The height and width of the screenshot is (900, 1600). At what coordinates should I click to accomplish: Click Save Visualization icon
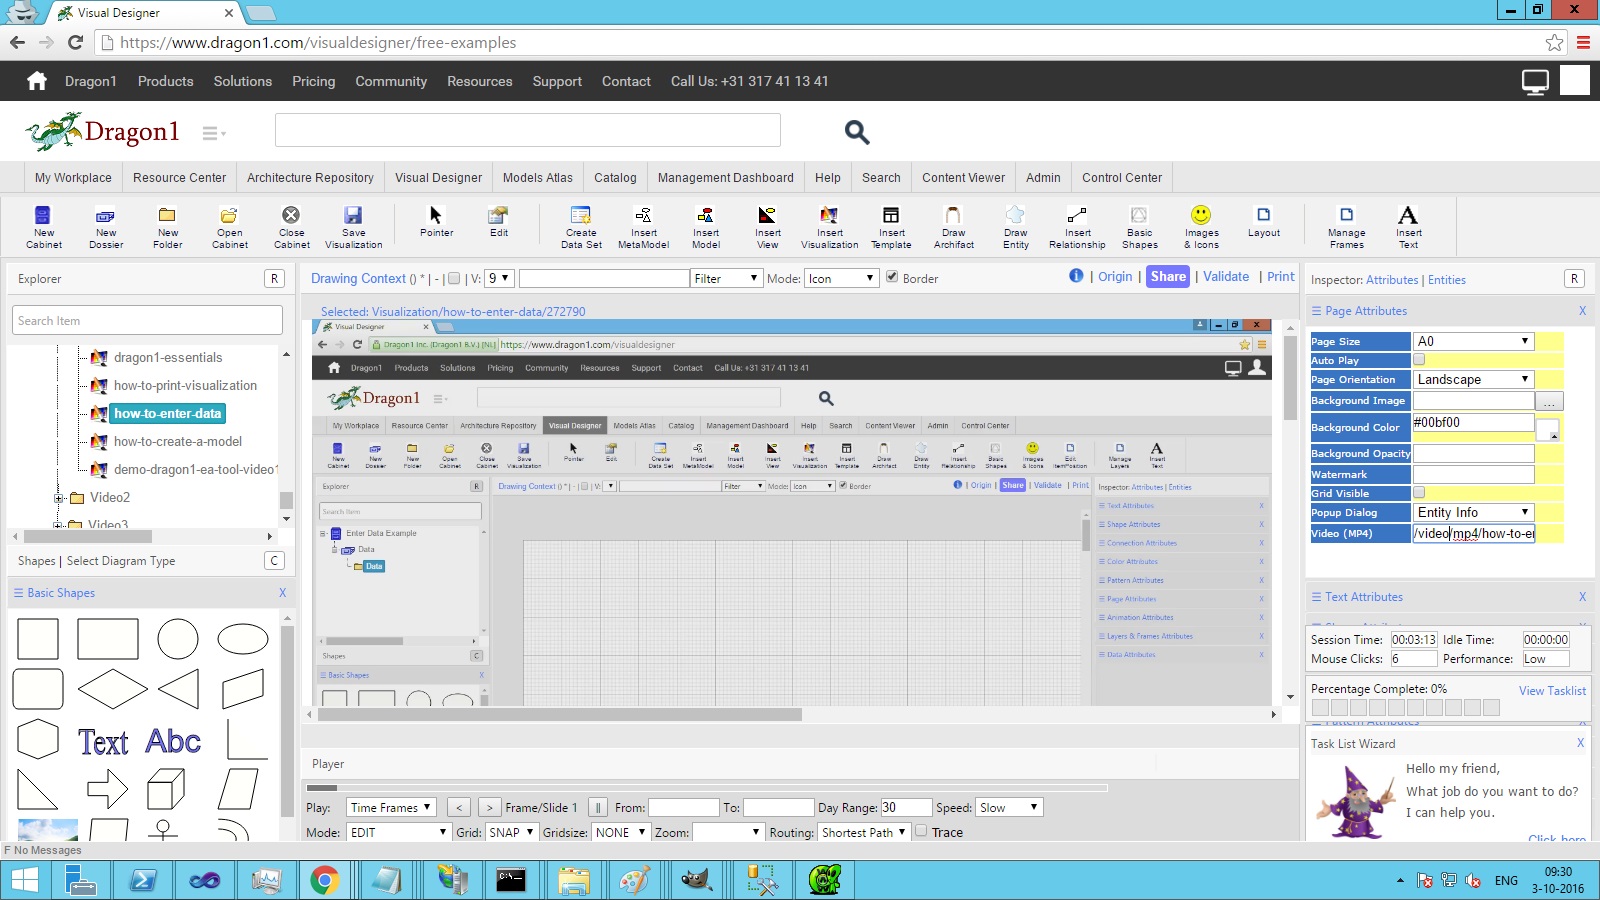353,226
